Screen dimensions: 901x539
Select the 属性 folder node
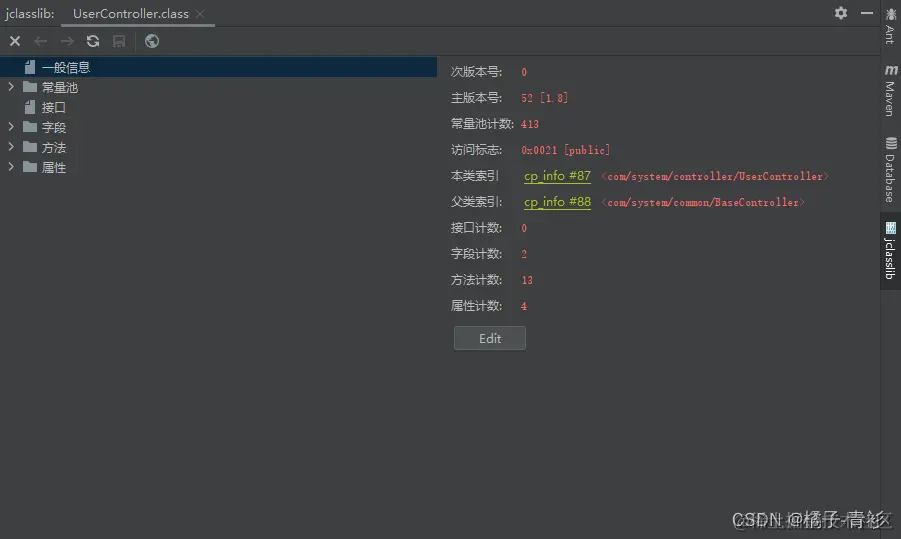[53, 168]
